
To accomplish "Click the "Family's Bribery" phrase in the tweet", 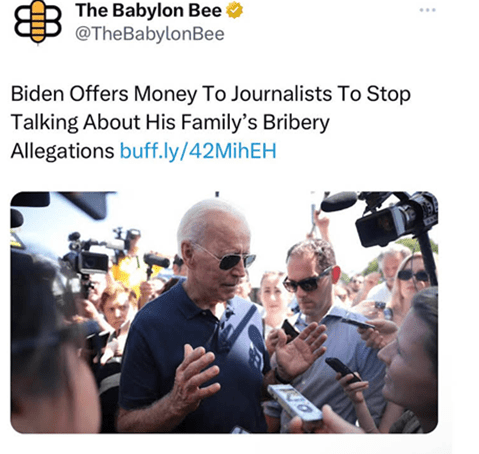I will click(255, 122).
